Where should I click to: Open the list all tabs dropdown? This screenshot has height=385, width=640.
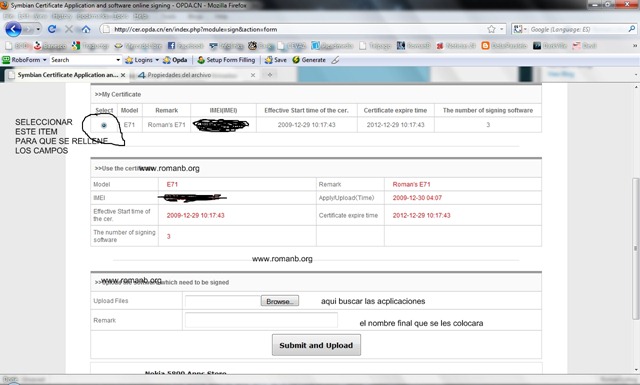point(636,75)
